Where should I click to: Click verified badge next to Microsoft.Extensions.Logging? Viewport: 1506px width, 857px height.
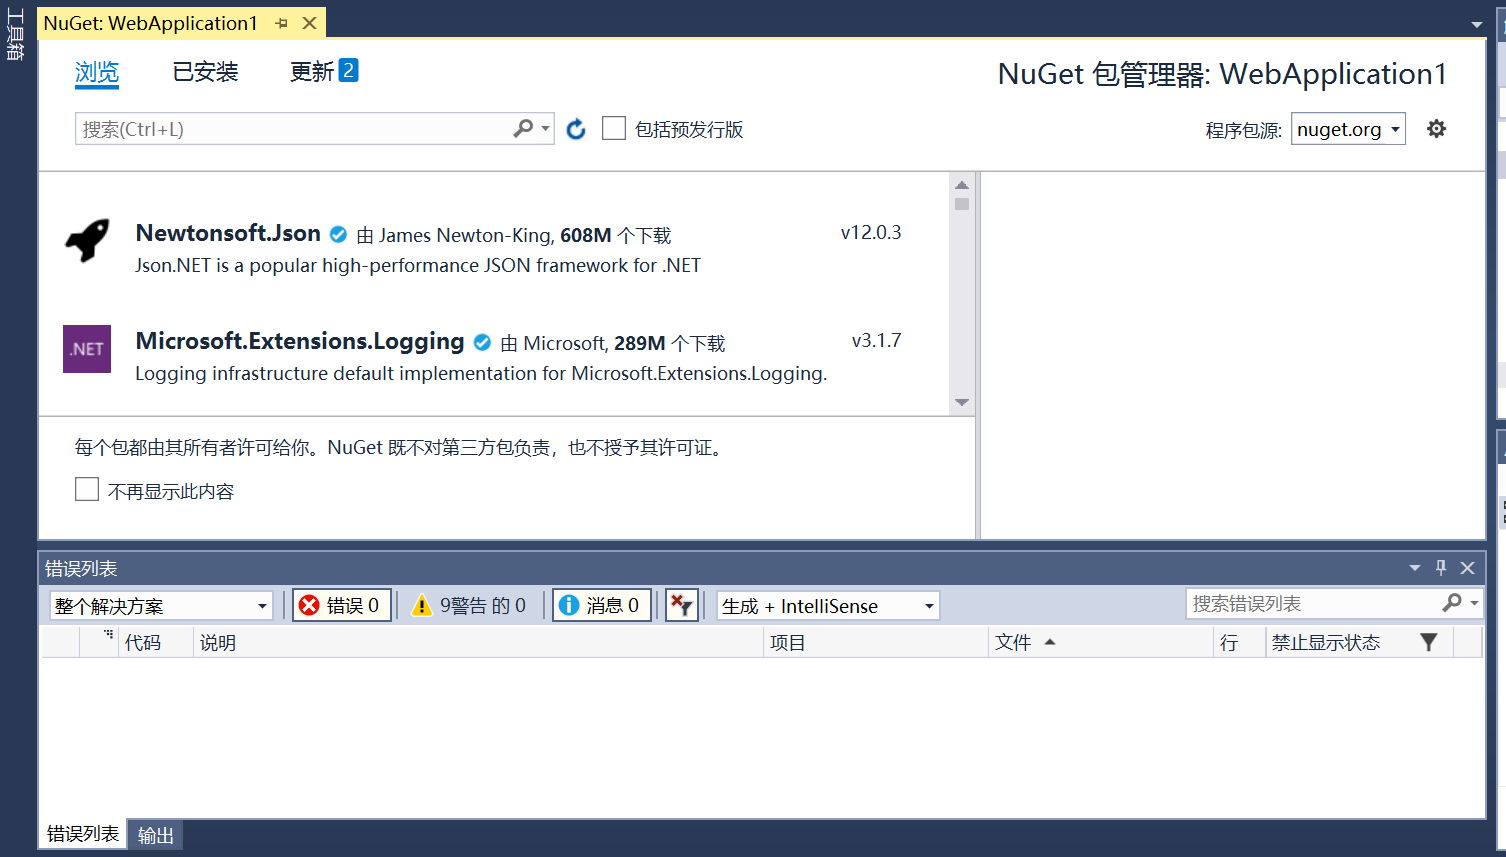[482, 342]
